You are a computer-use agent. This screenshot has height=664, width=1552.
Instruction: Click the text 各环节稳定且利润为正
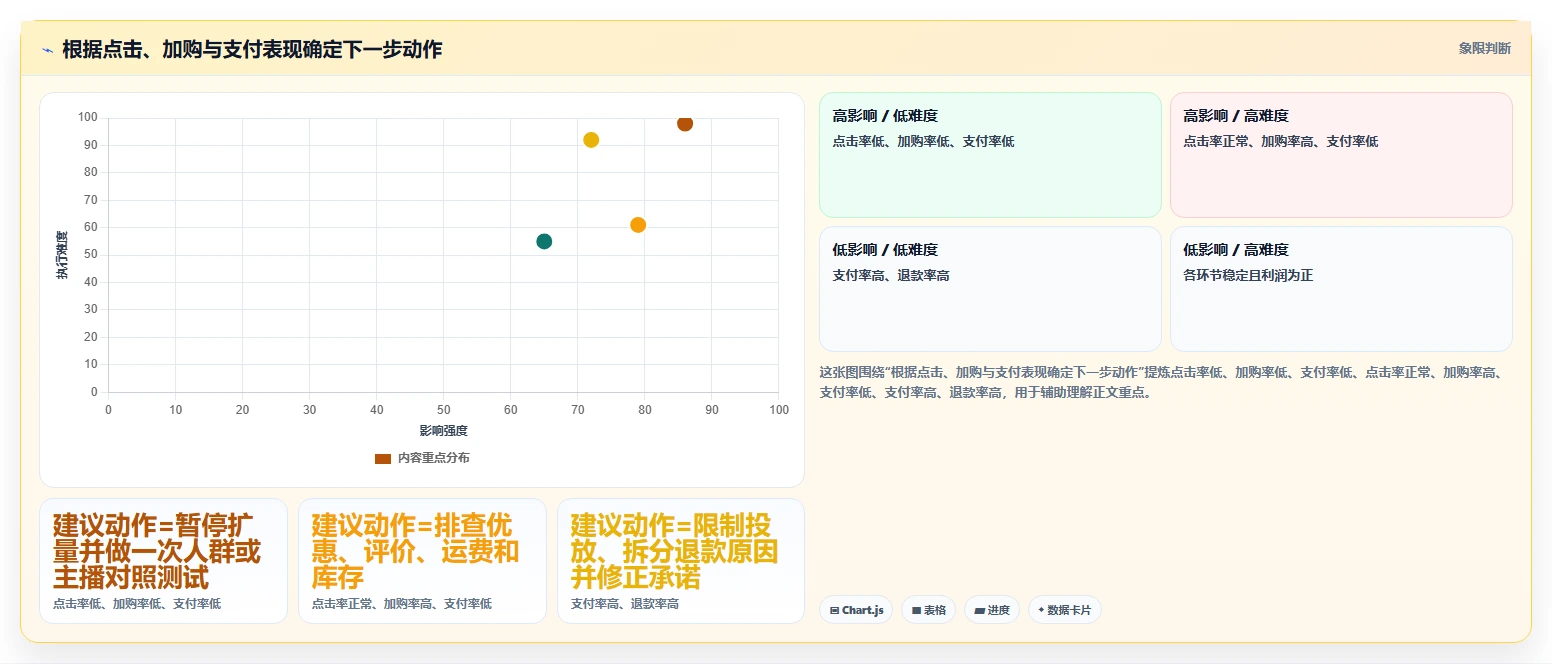tap(1248, 275)
